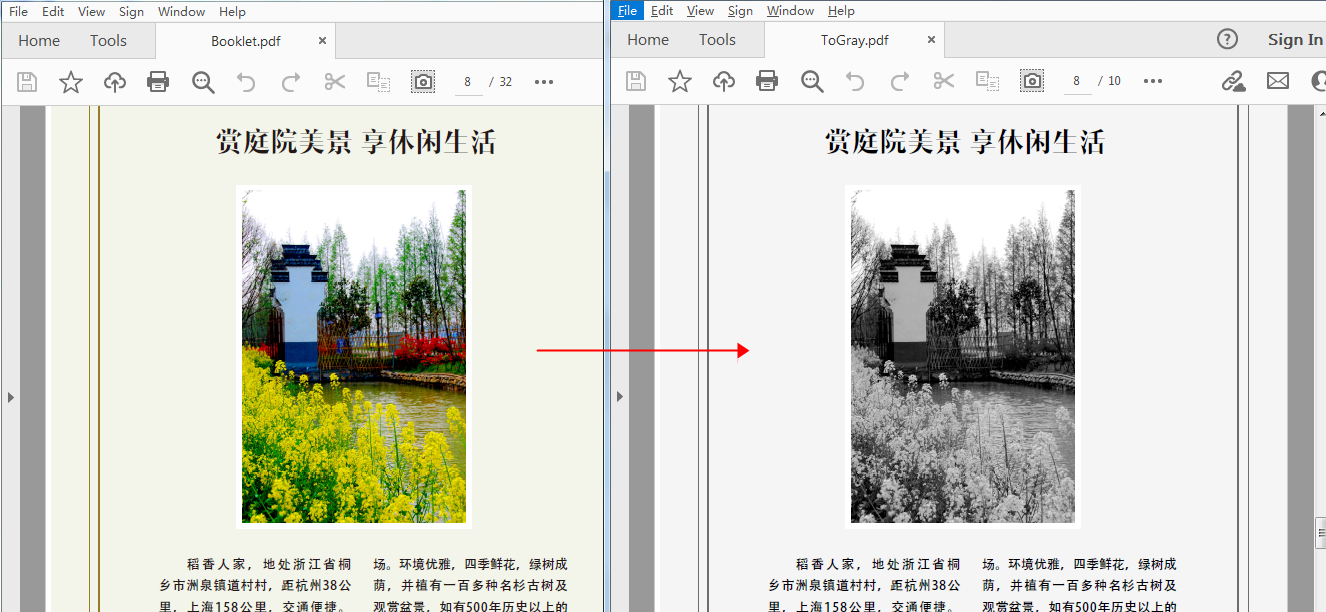The image size is (1326, 612).
Task: Click vertical scrollbar thumb in ToGray.pdf window
Action: 1320,534
